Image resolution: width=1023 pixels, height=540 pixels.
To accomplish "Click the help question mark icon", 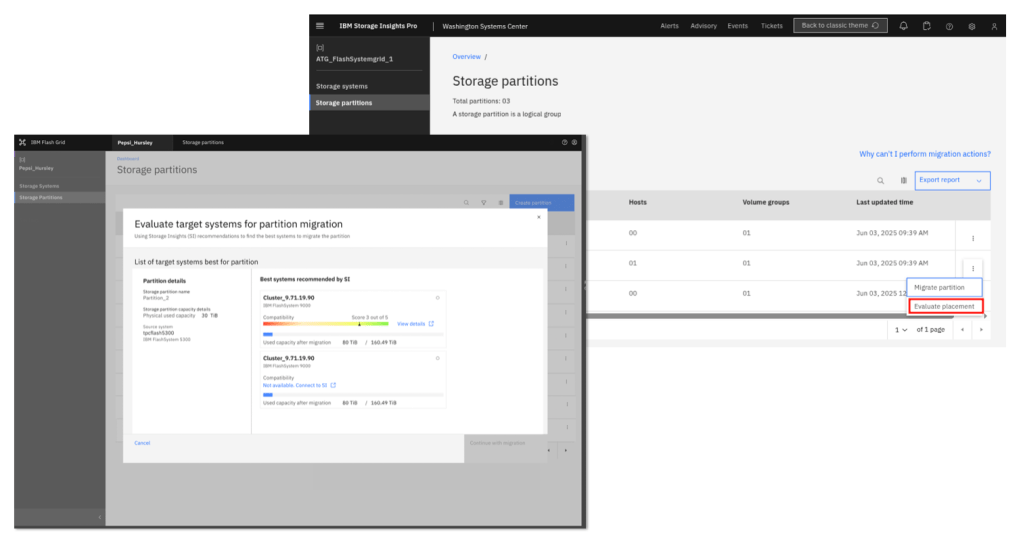I will pos(949,26).
